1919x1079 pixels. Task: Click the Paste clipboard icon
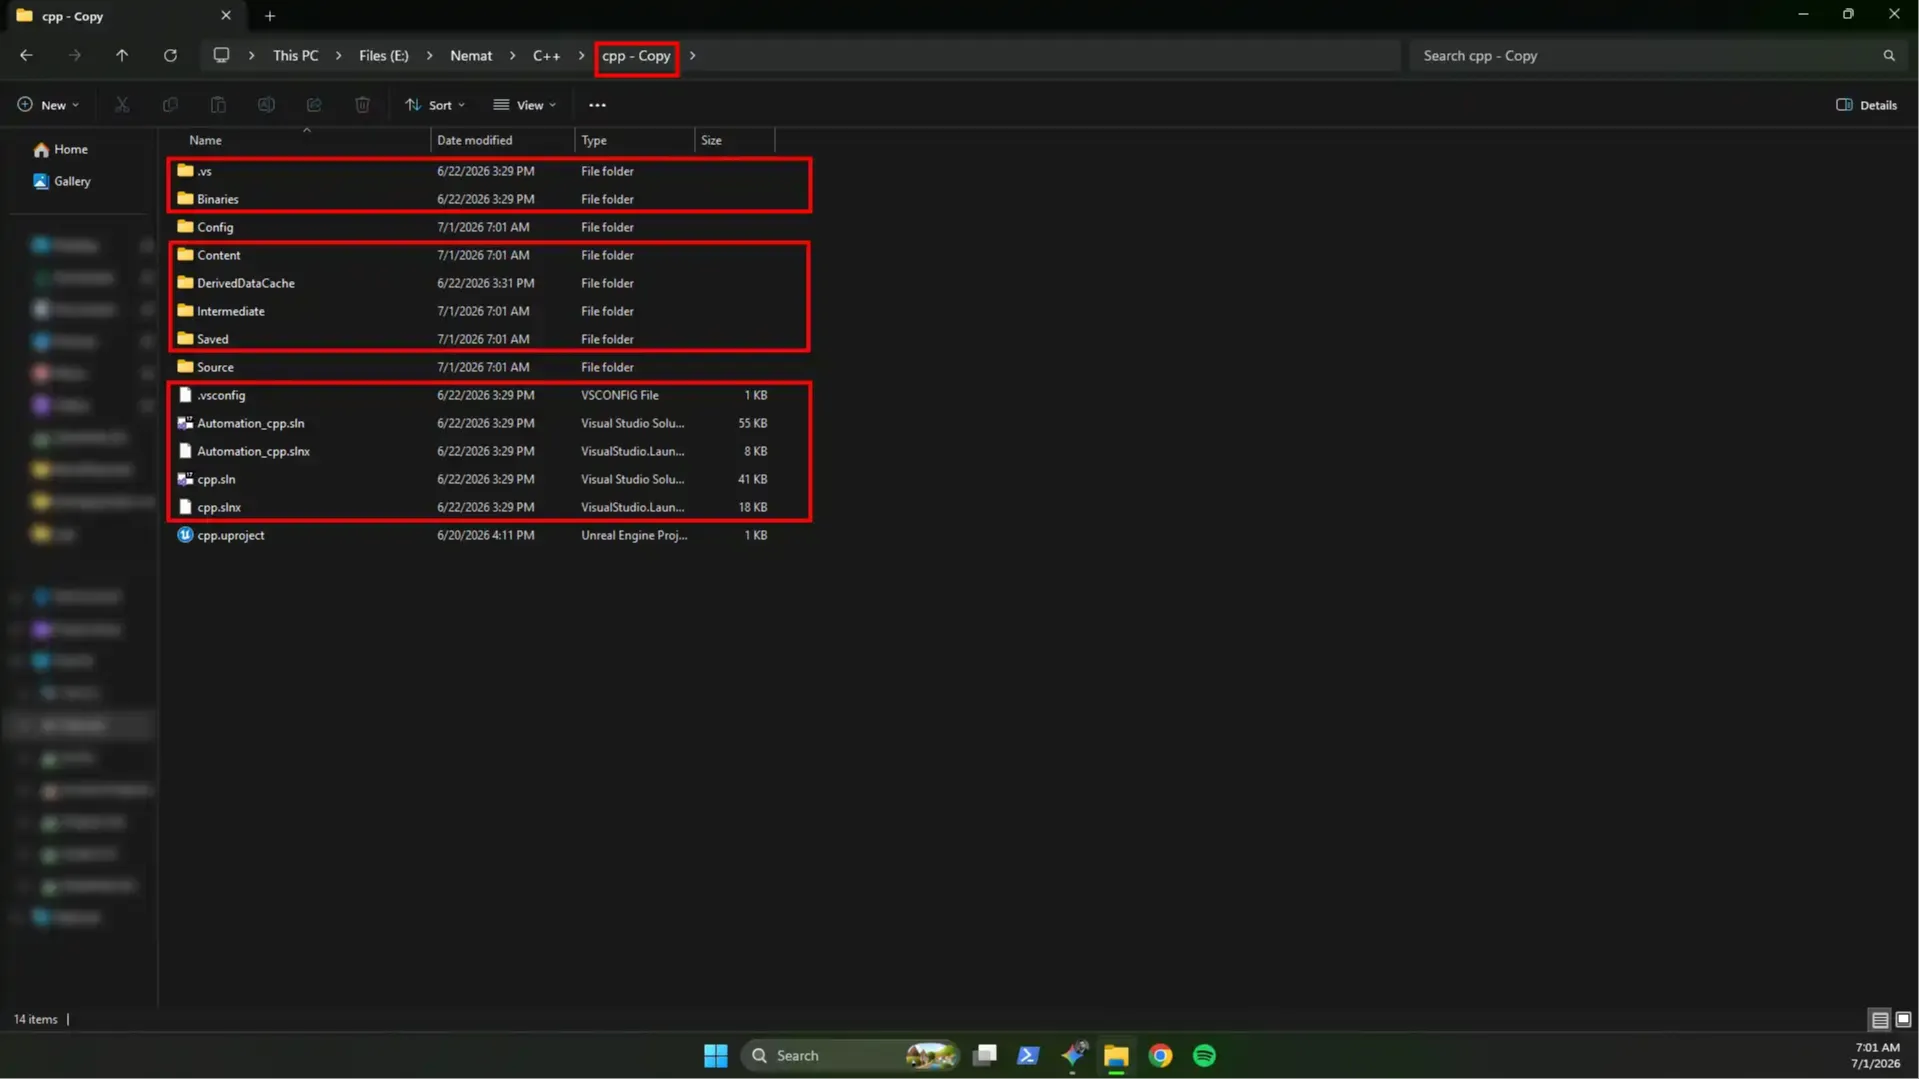coord(218,105)
